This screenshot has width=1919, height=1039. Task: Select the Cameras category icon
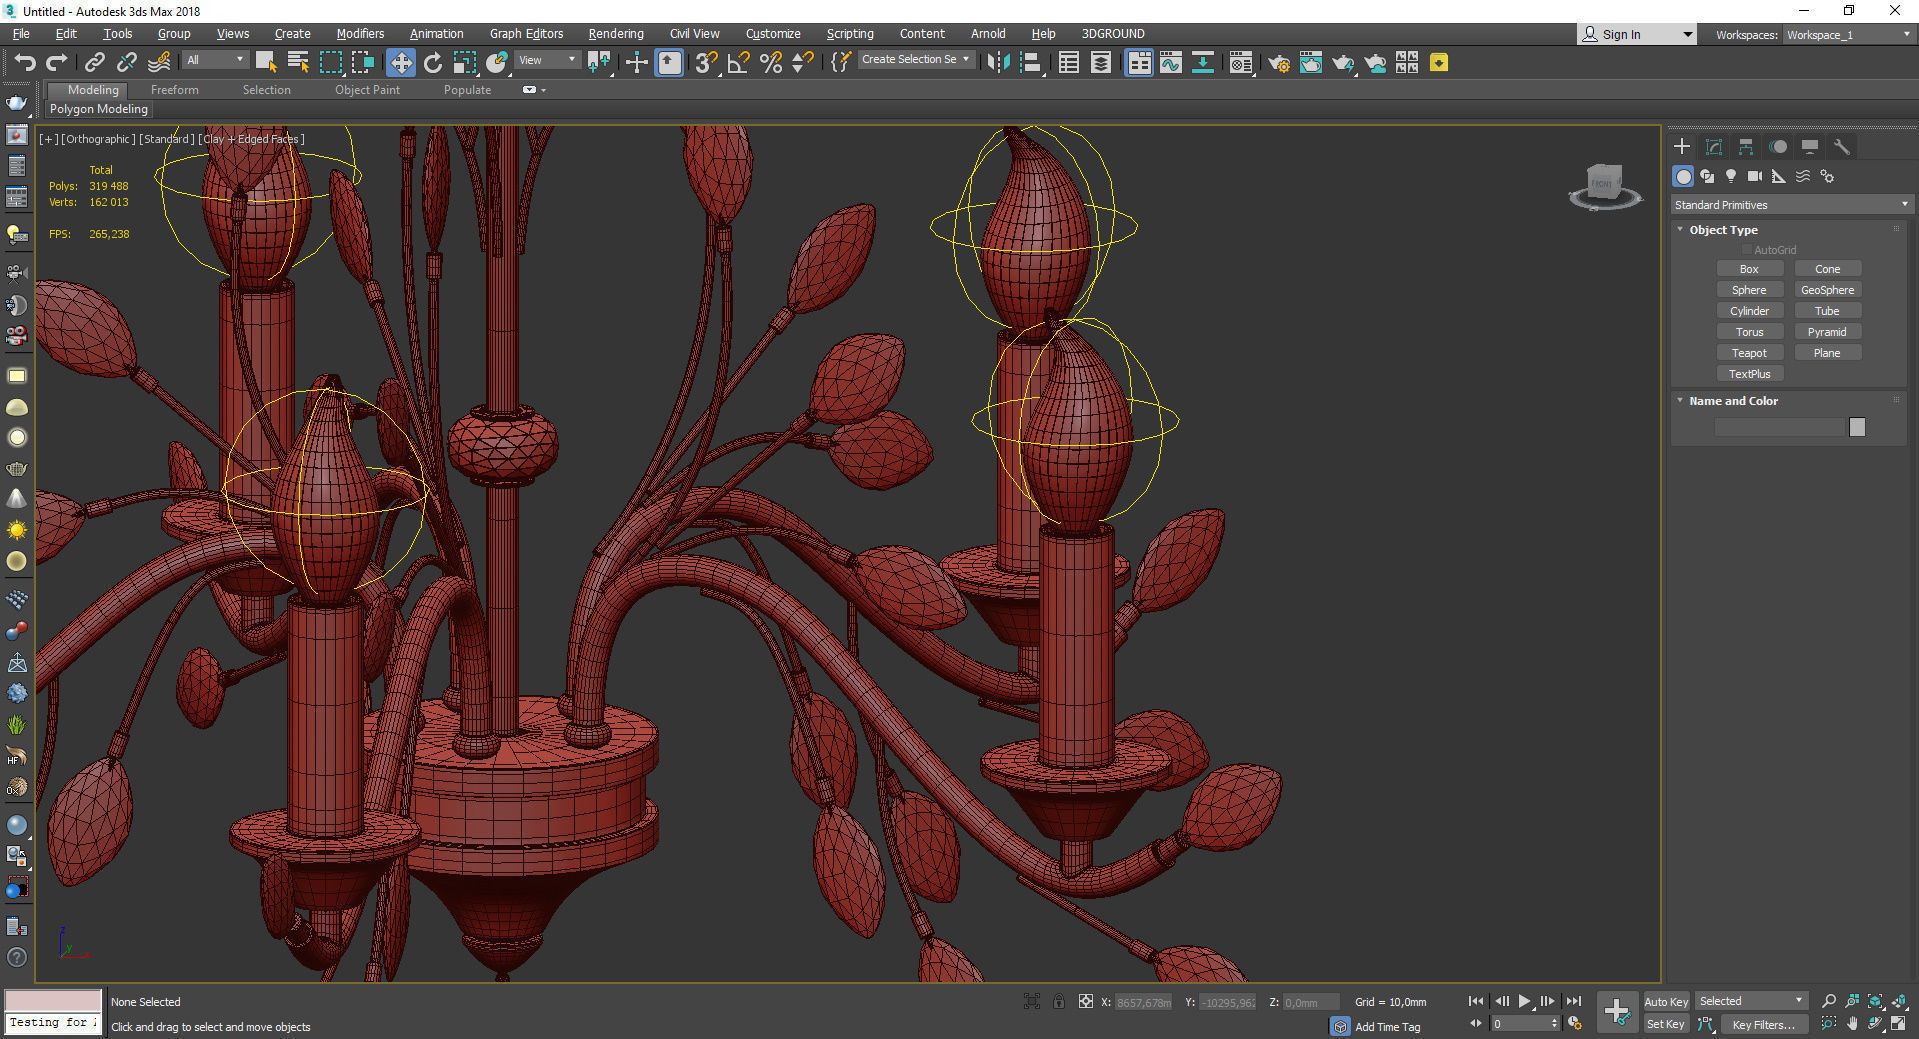tap(1755, 176)
